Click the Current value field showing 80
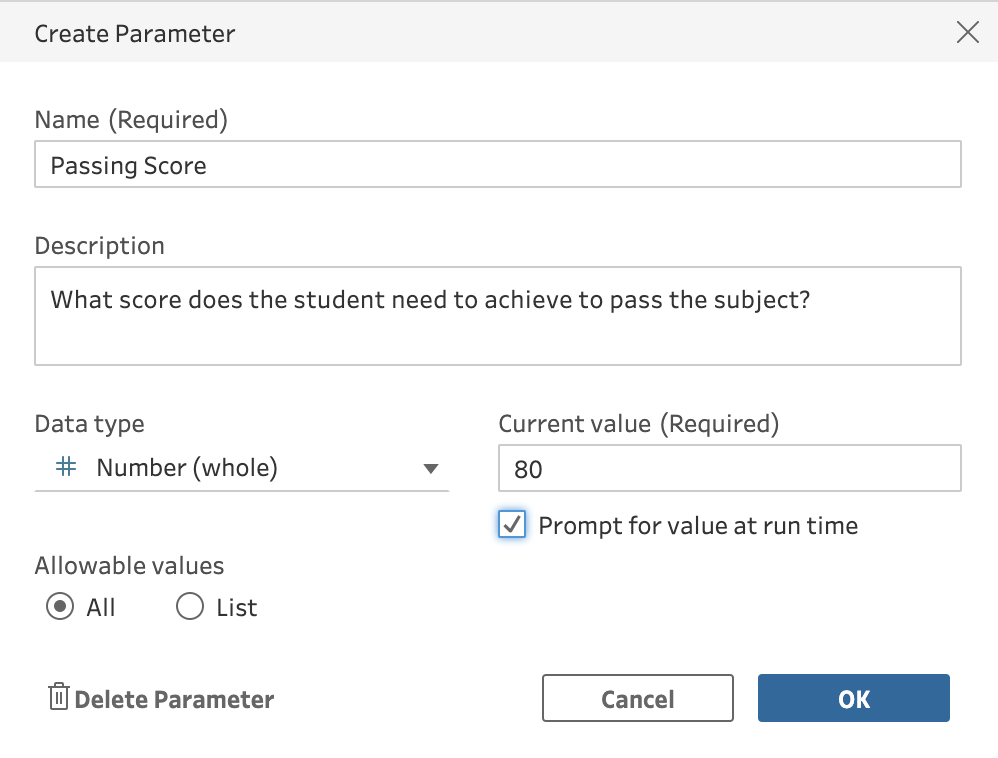Viewport: 998px width, 758px height. [x=729, y=468]
